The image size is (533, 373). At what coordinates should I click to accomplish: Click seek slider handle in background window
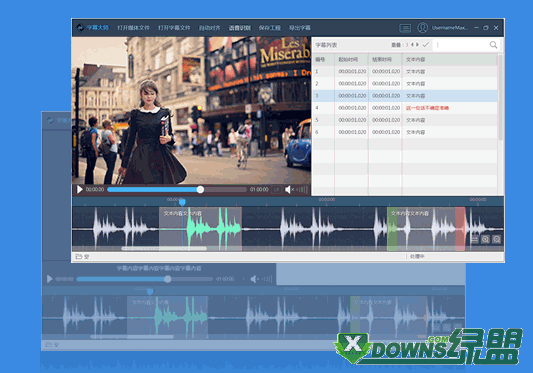coord(168,279)
